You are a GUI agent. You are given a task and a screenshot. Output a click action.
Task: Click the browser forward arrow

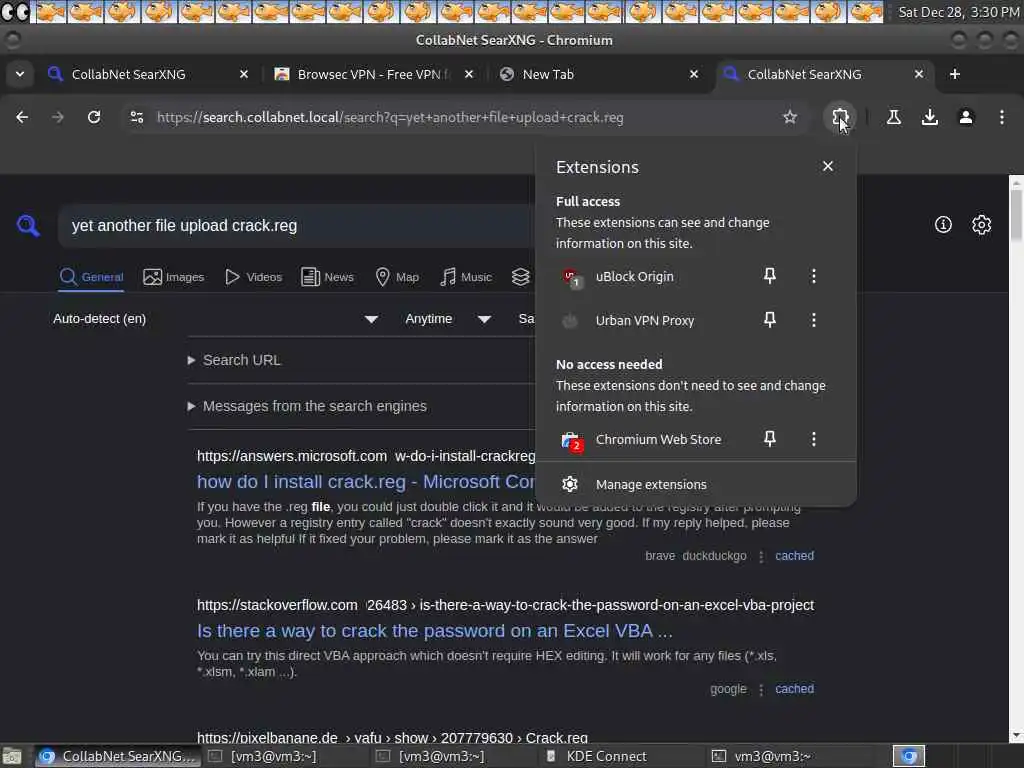coord(58,117)
